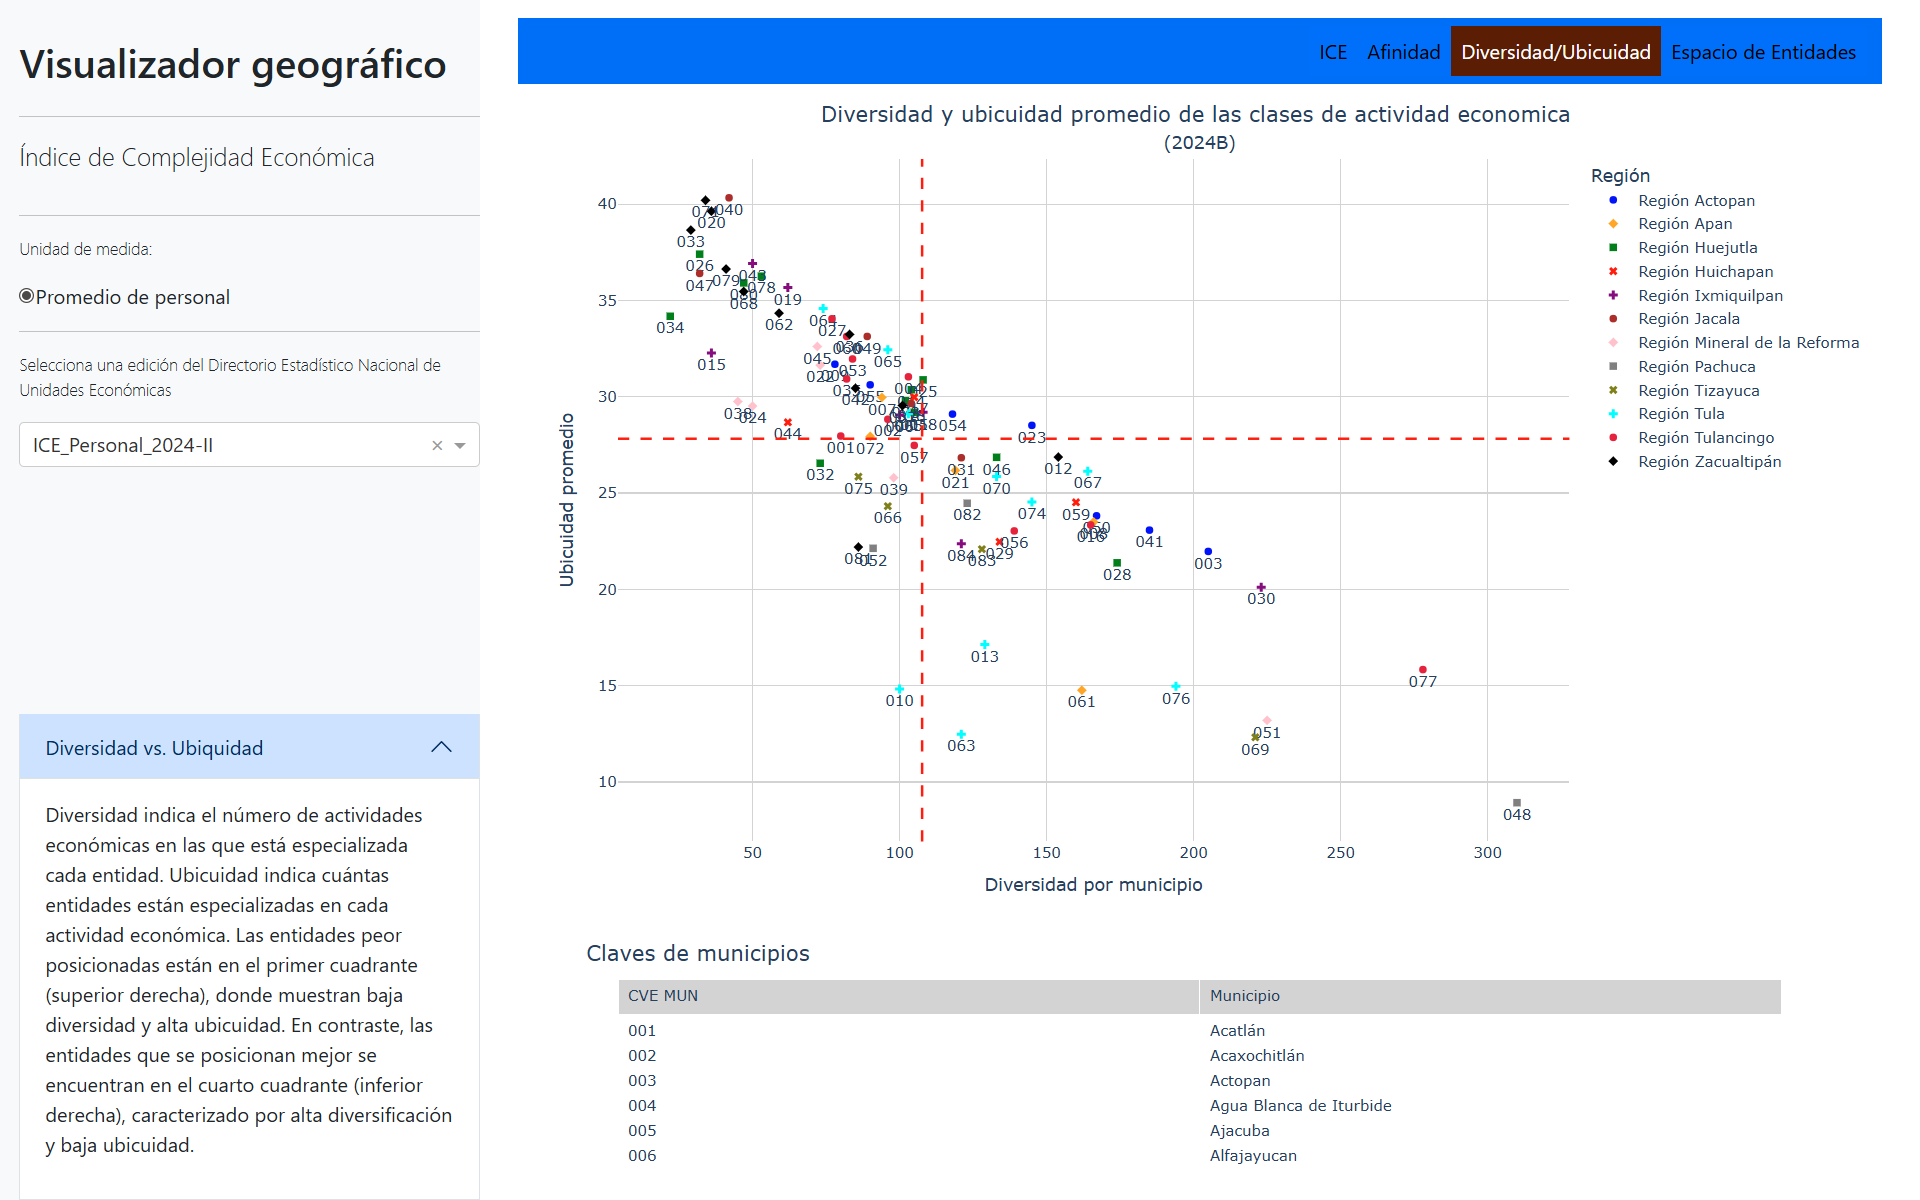This screenshot has height=1200, width=1920.
Task: Select the Diversidad/Ubicuidad tab
Action: click(x=1555, y=52)
